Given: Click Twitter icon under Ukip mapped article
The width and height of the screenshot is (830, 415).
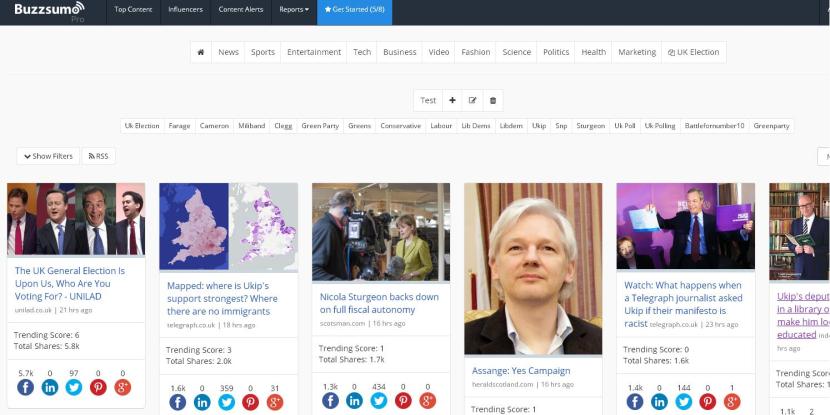Looking at the screenshot, I should (226, 402).
